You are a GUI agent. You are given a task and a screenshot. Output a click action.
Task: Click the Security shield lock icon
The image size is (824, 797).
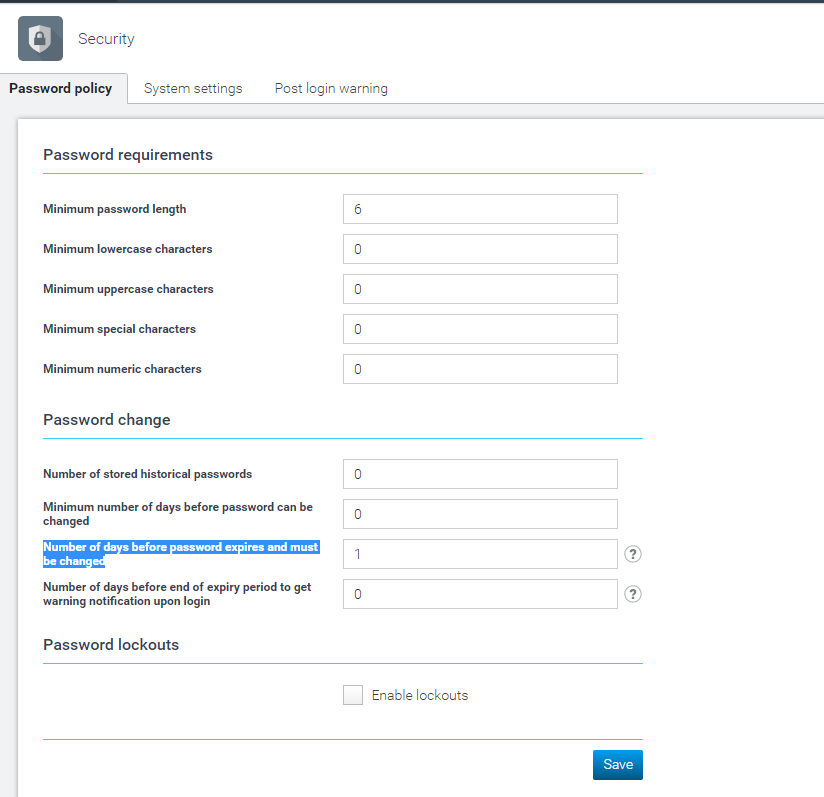(x=40, y=39)
